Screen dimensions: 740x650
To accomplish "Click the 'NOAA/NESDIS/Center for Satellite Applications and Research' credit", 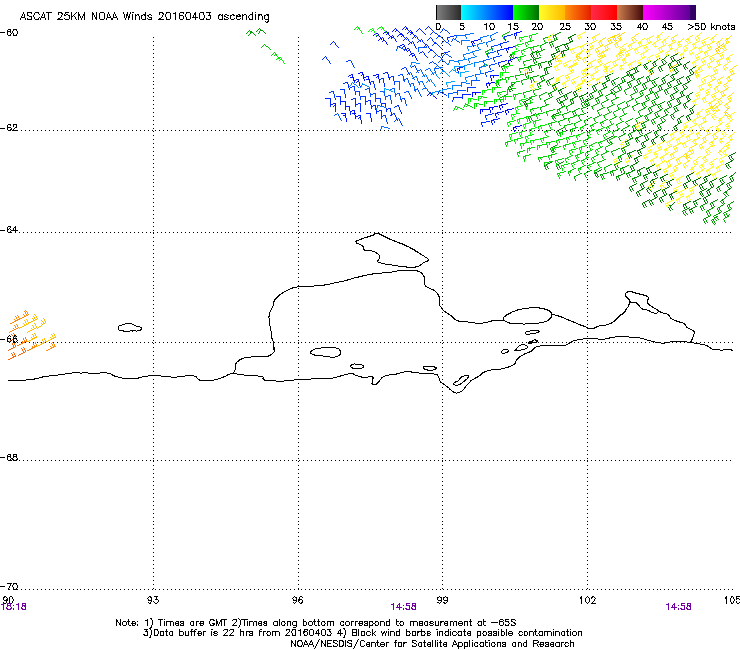I will coord(432,644).
